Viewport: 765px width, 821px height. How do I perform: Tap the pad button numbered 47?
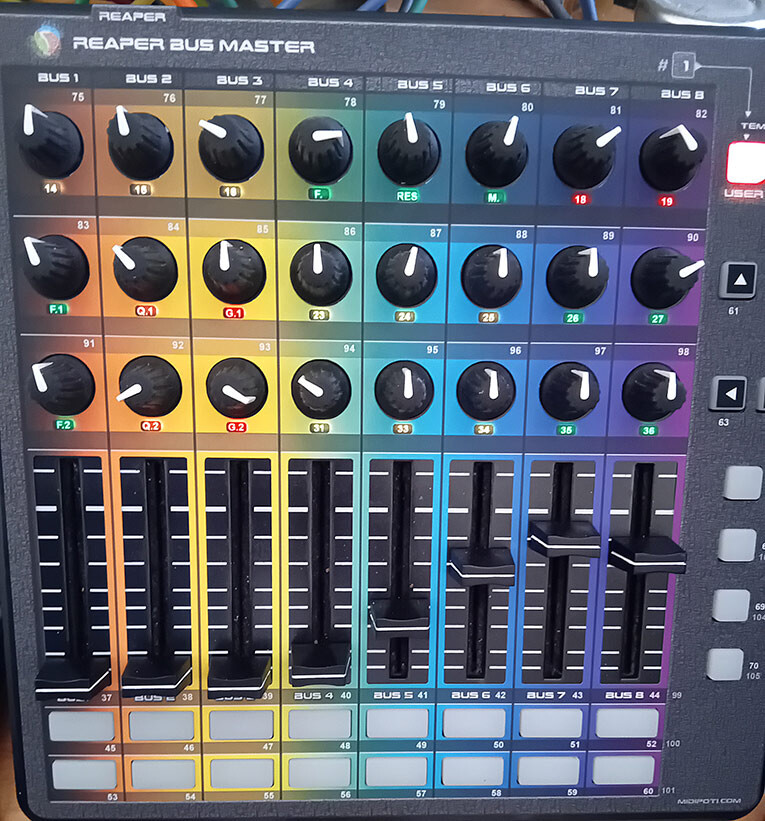241,725
